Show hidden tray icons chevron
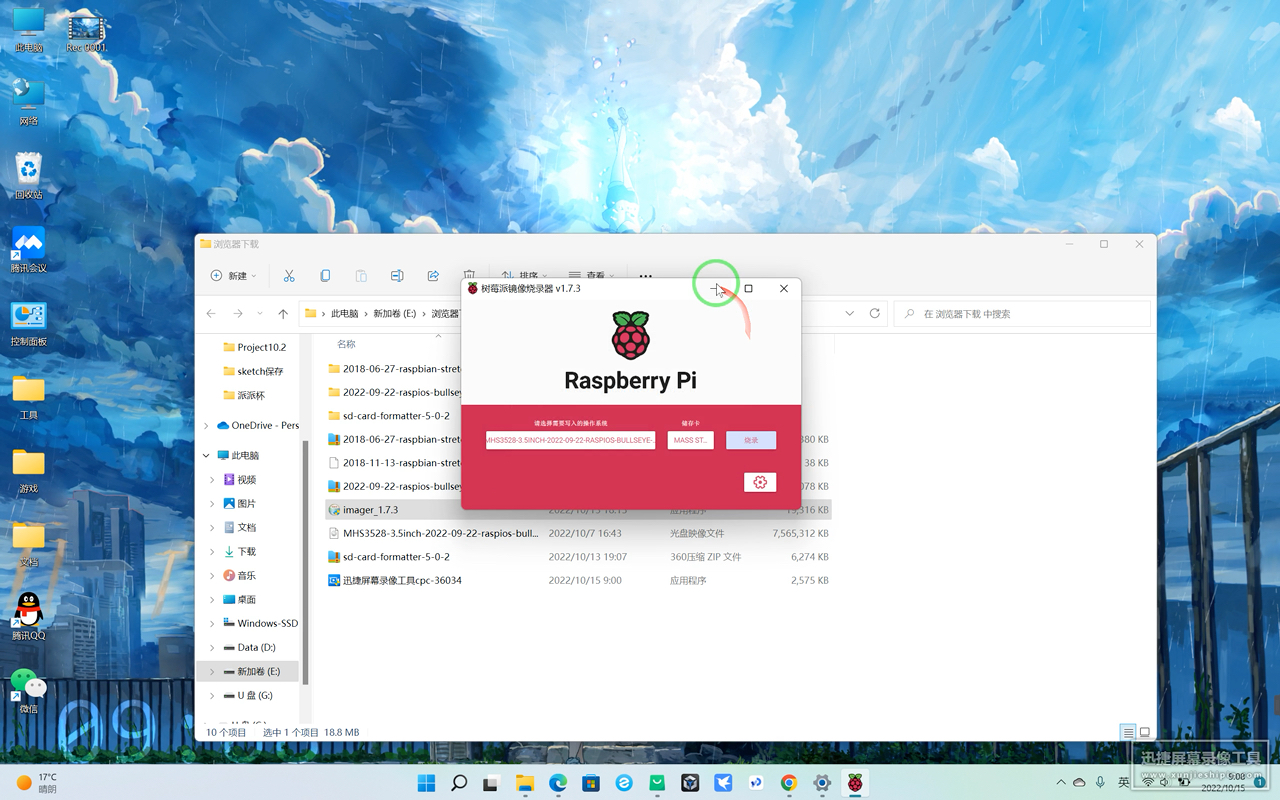The width and height of the screenshot is (1280, 800). (1060, 782)
